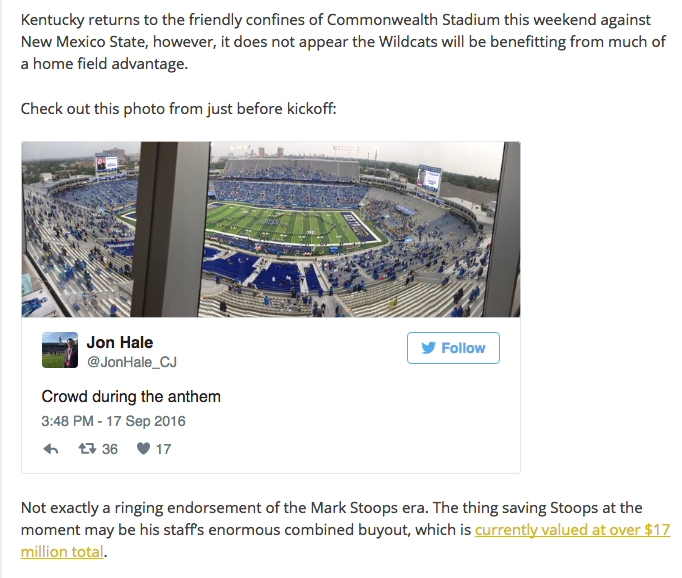Click the 3:48 PM - 17 Sep 2016 timestamp
This screenshot has width=682, height=578.
[x=113, y=421]
